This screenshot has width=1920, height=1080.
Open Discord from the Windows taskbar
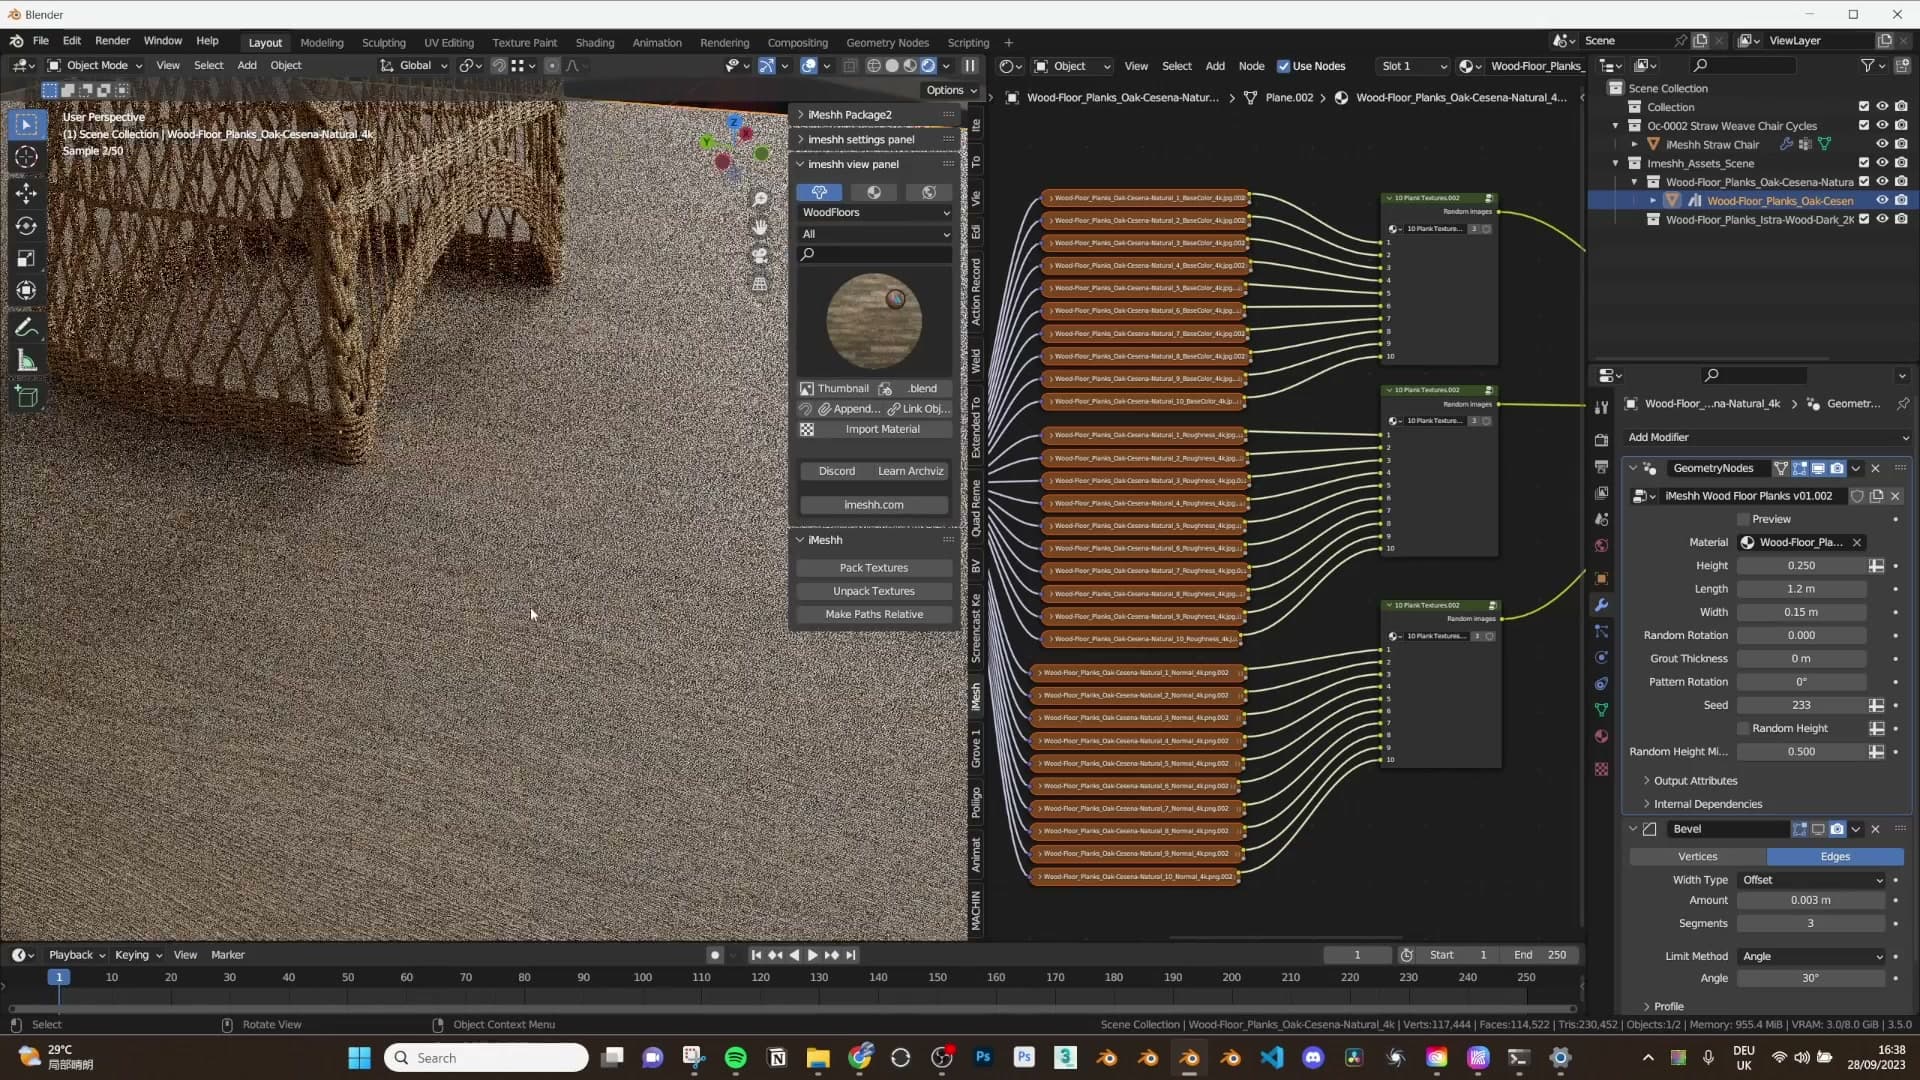pyautogui.click(x=1313, y=1058)
